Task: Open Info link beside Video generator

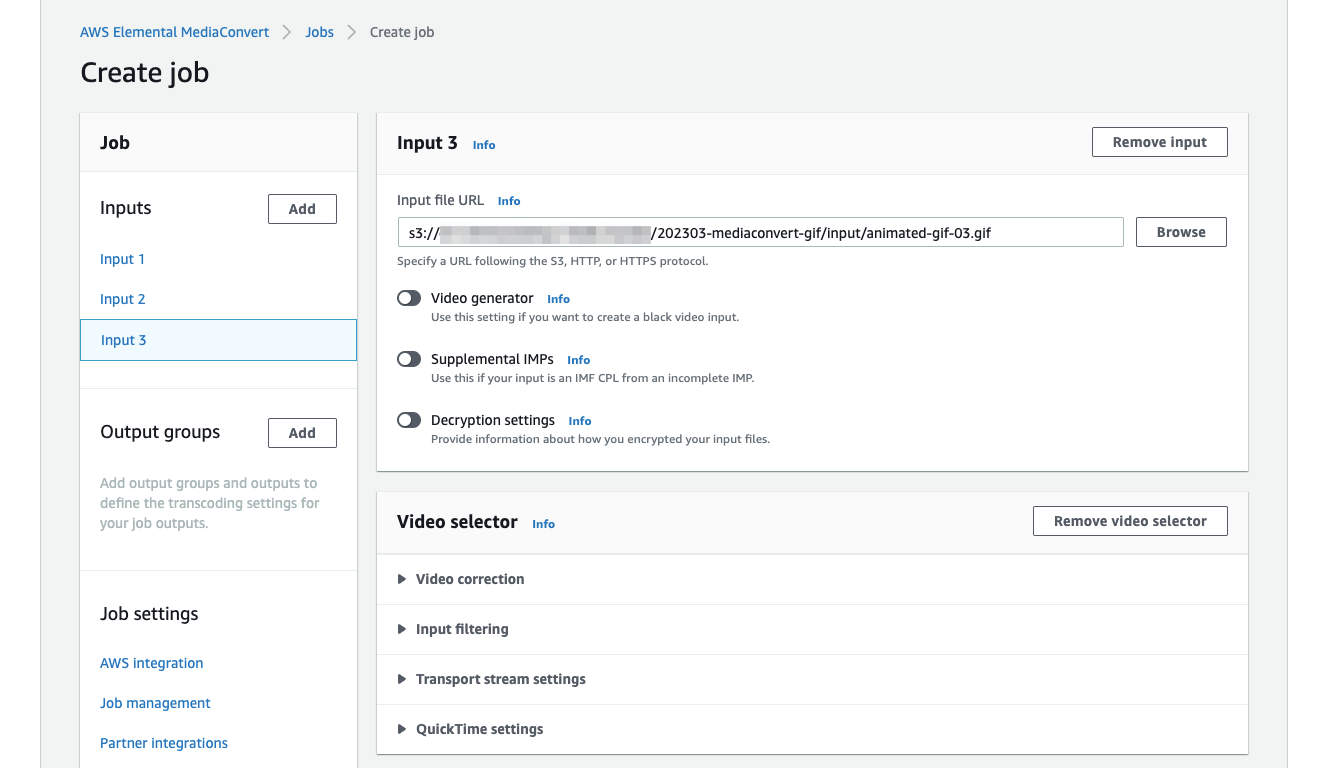Action: pyautogui.click(x=558, y=299)
